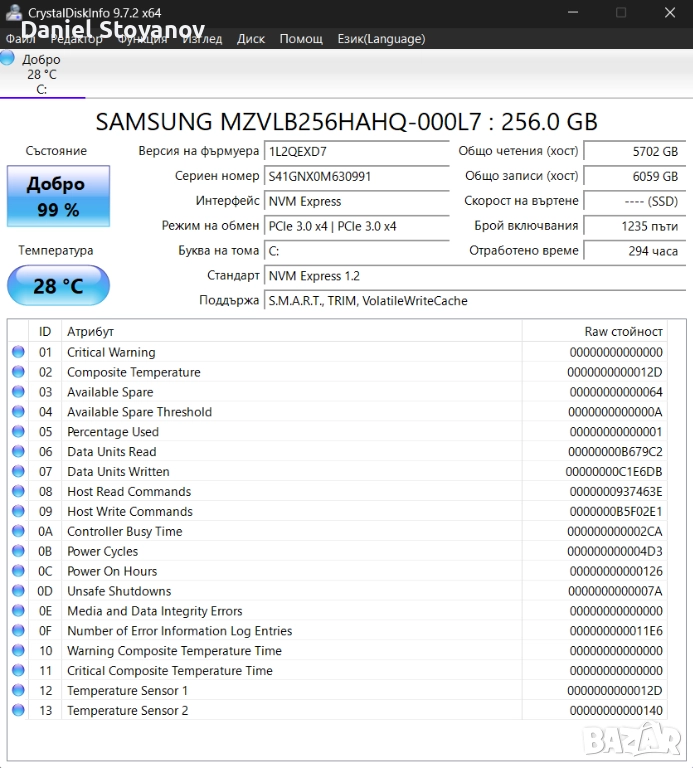693x768 pixels.
Task: Click the raw value 0000000000007A
Action: coord(615,591)
